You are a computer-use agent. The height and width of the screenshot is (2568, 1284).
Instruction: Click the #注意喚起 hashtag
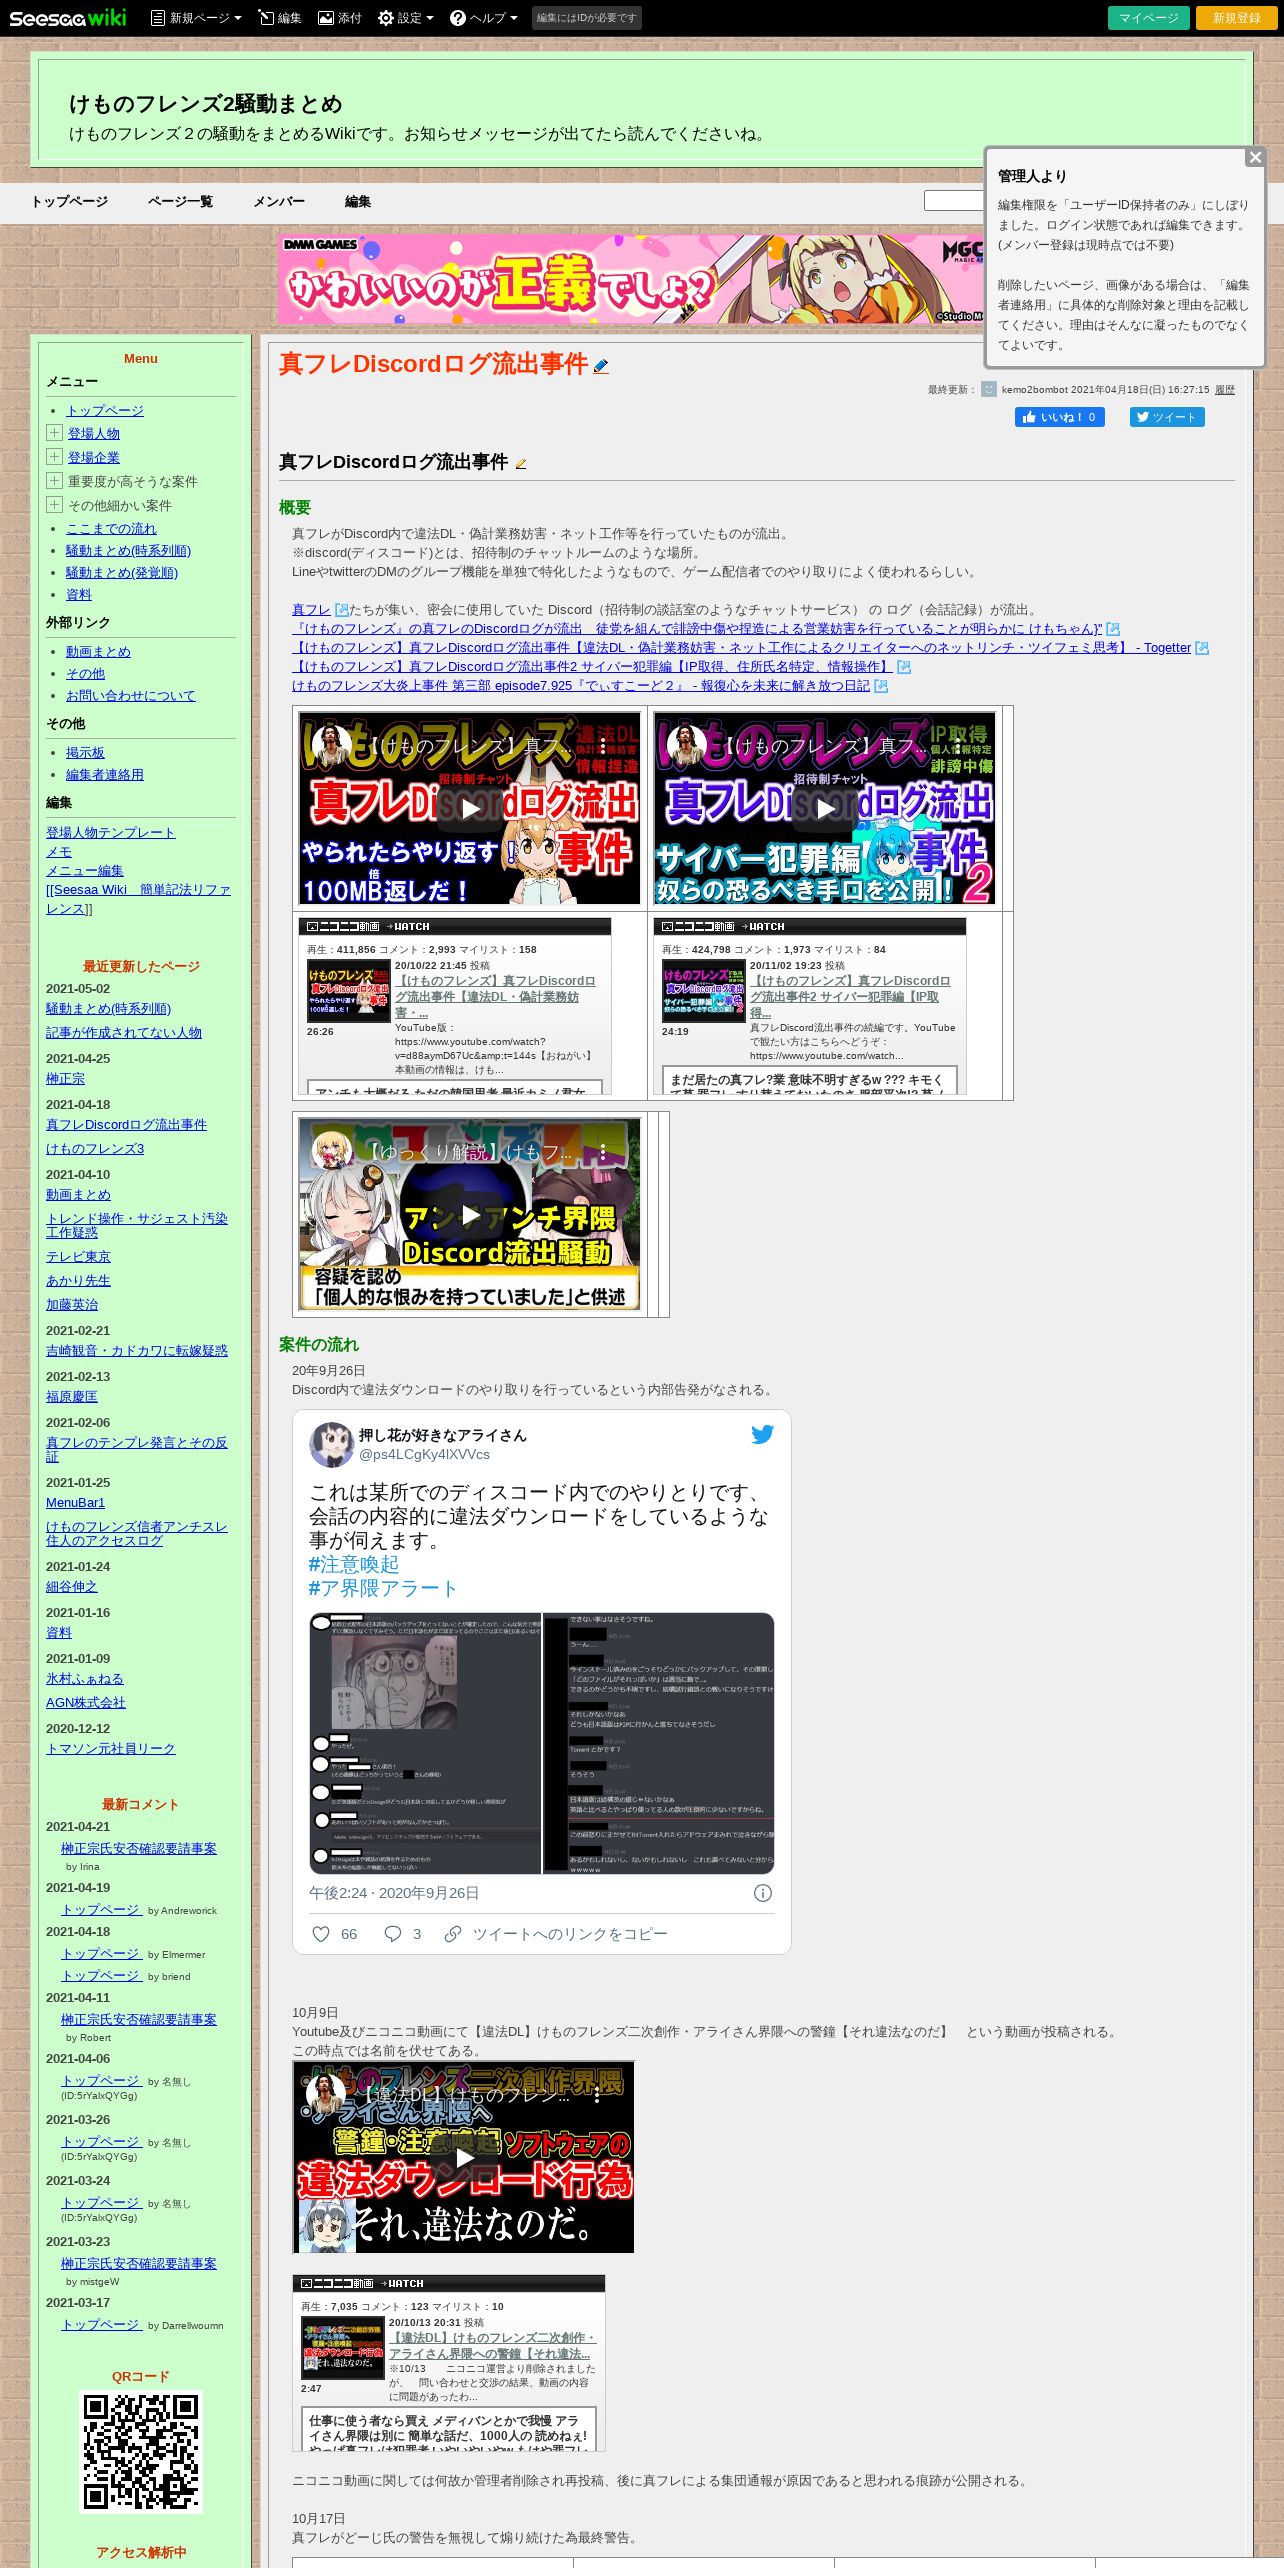tap(354, 1565)
